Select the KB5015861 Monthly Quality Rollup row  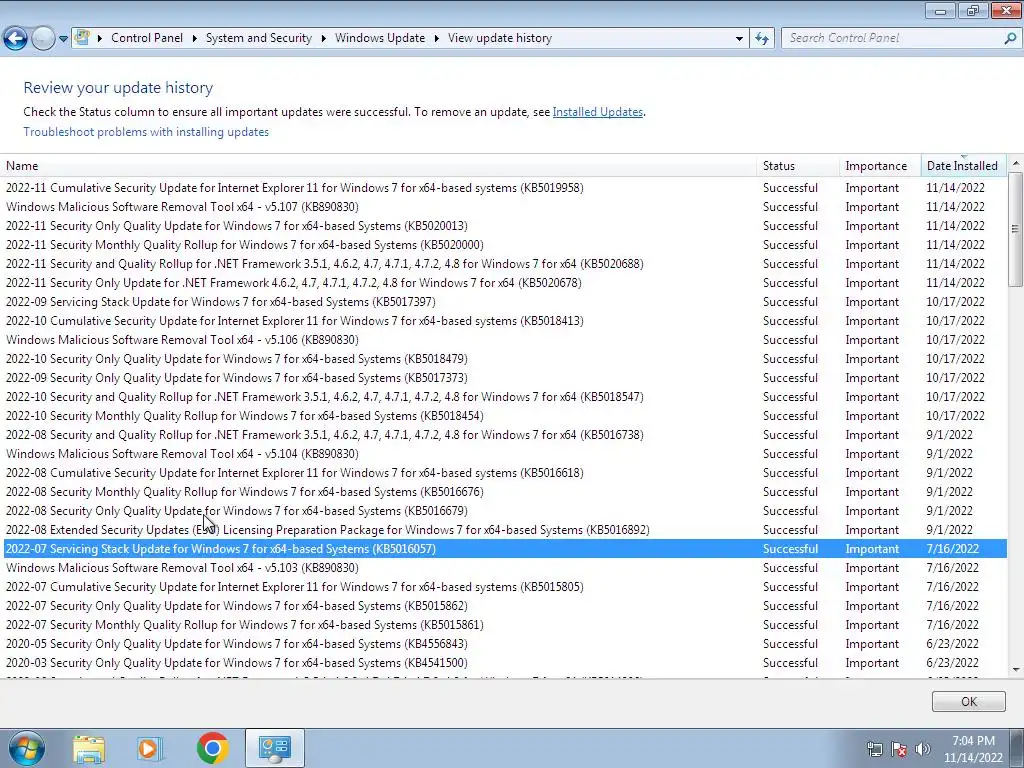click(x=504, y=625)
